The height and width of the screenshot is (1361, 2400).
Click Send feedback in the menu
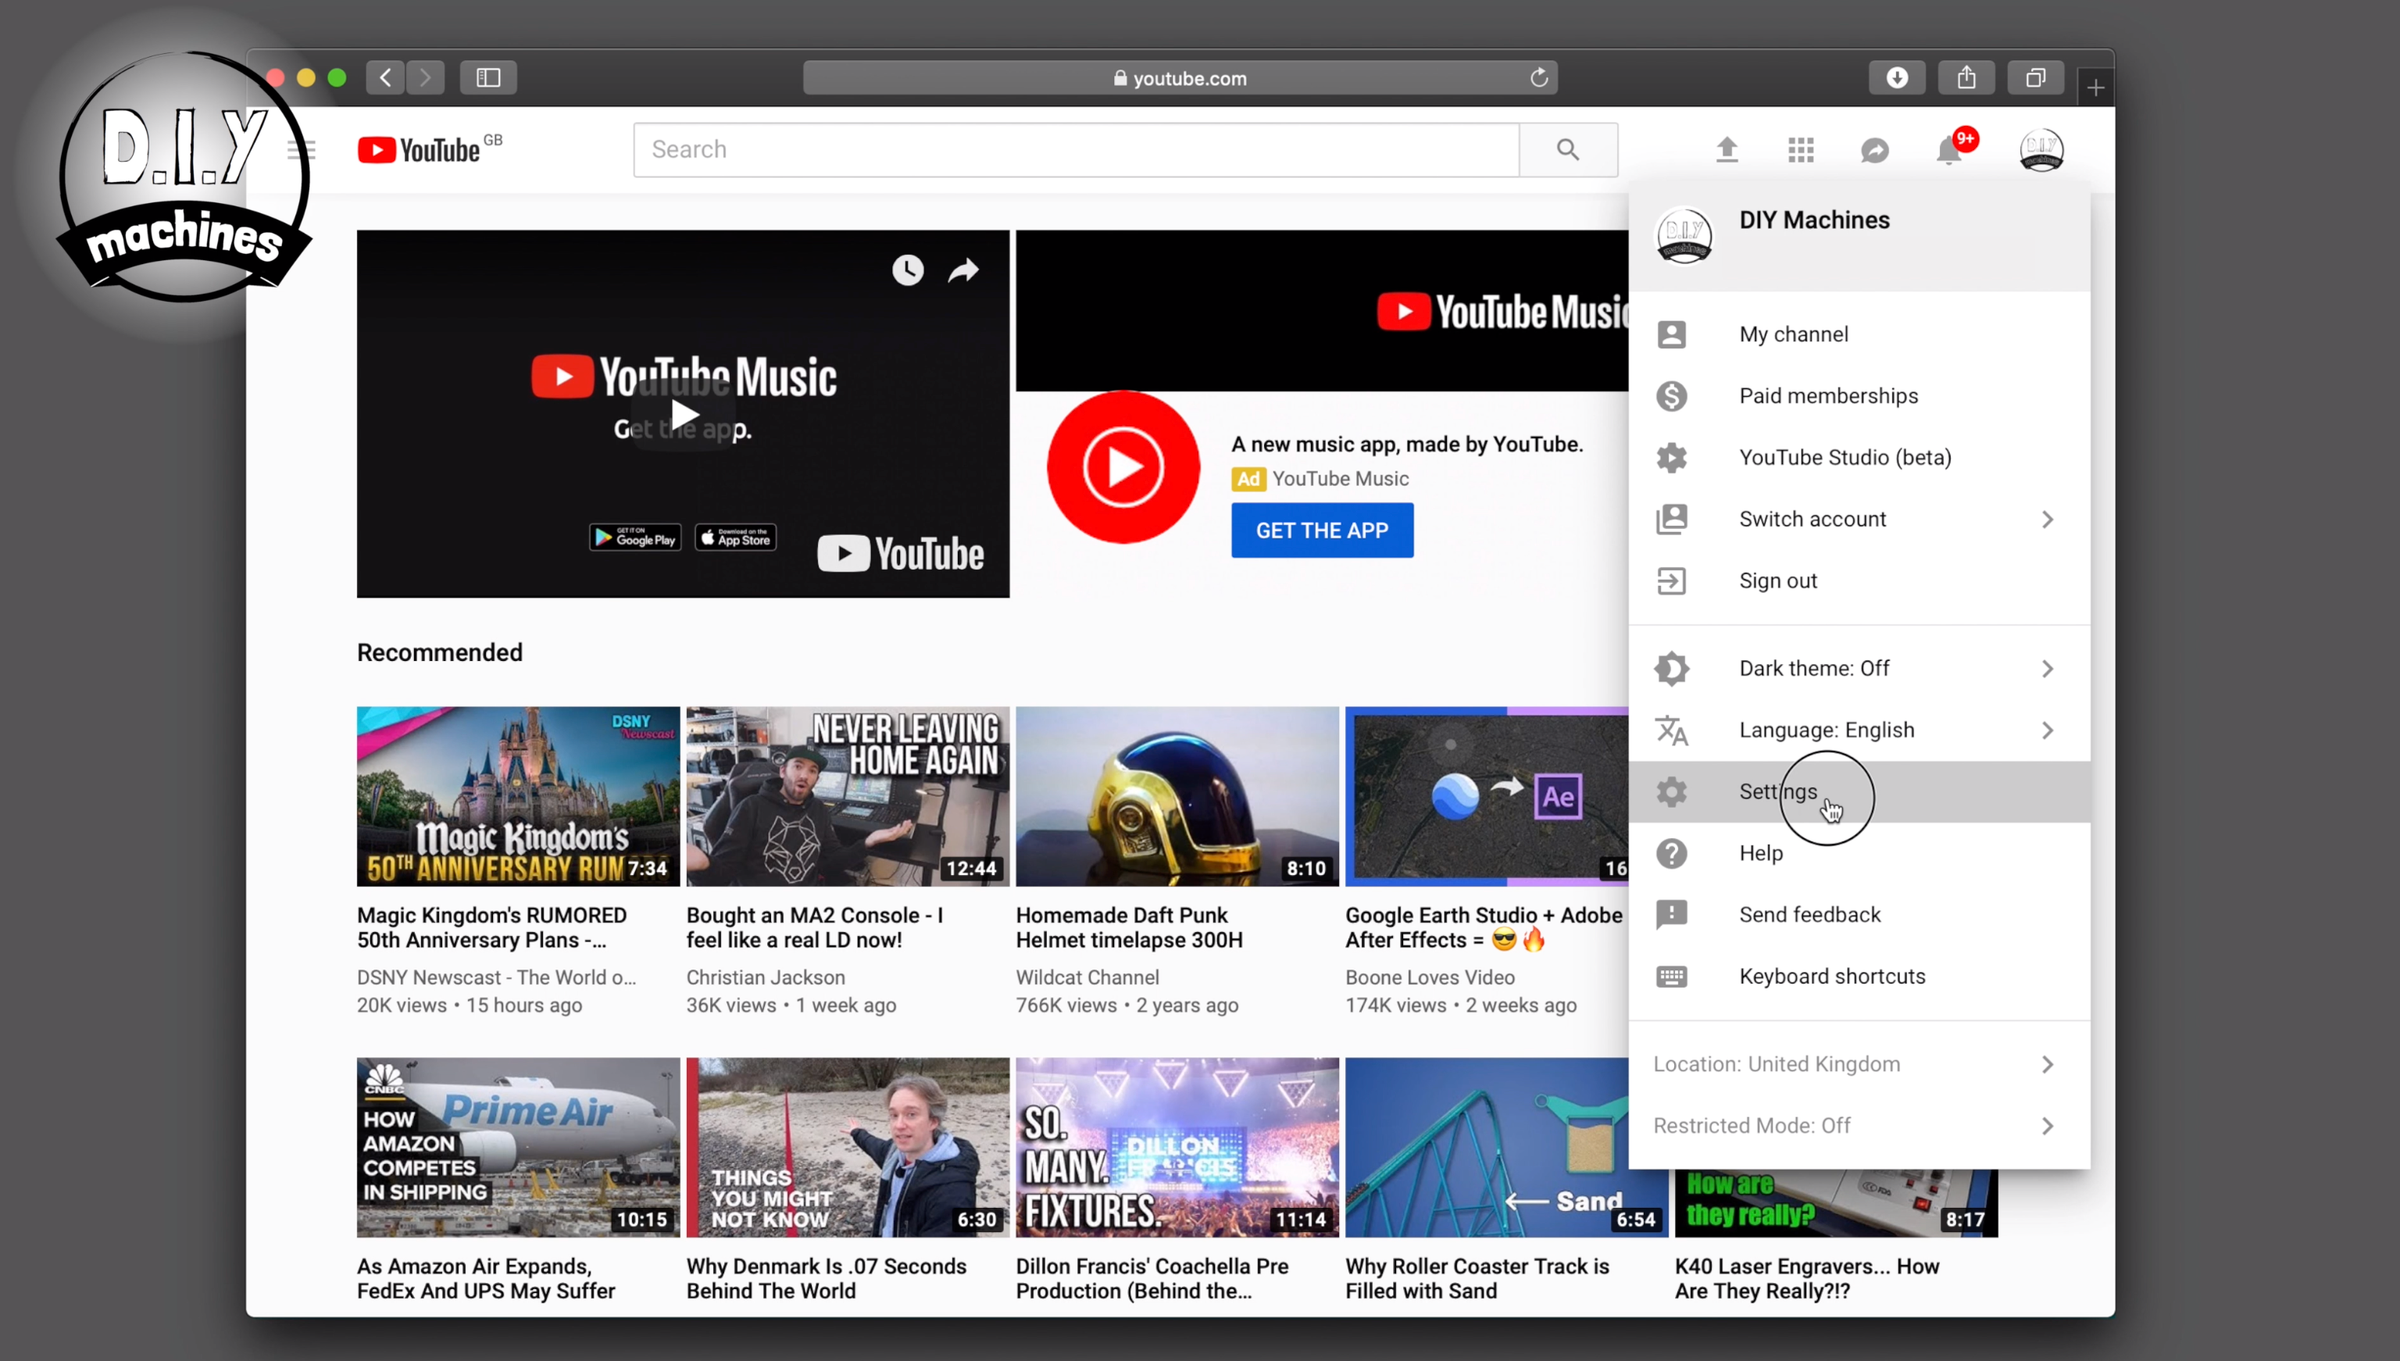[1809, 914]
